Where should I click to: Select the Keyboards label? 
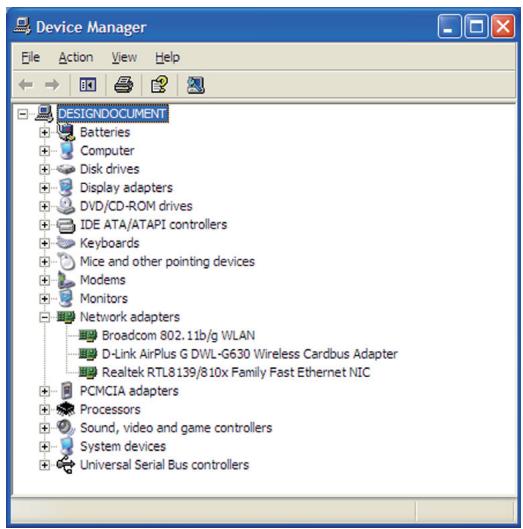click(x=109, y=243)
